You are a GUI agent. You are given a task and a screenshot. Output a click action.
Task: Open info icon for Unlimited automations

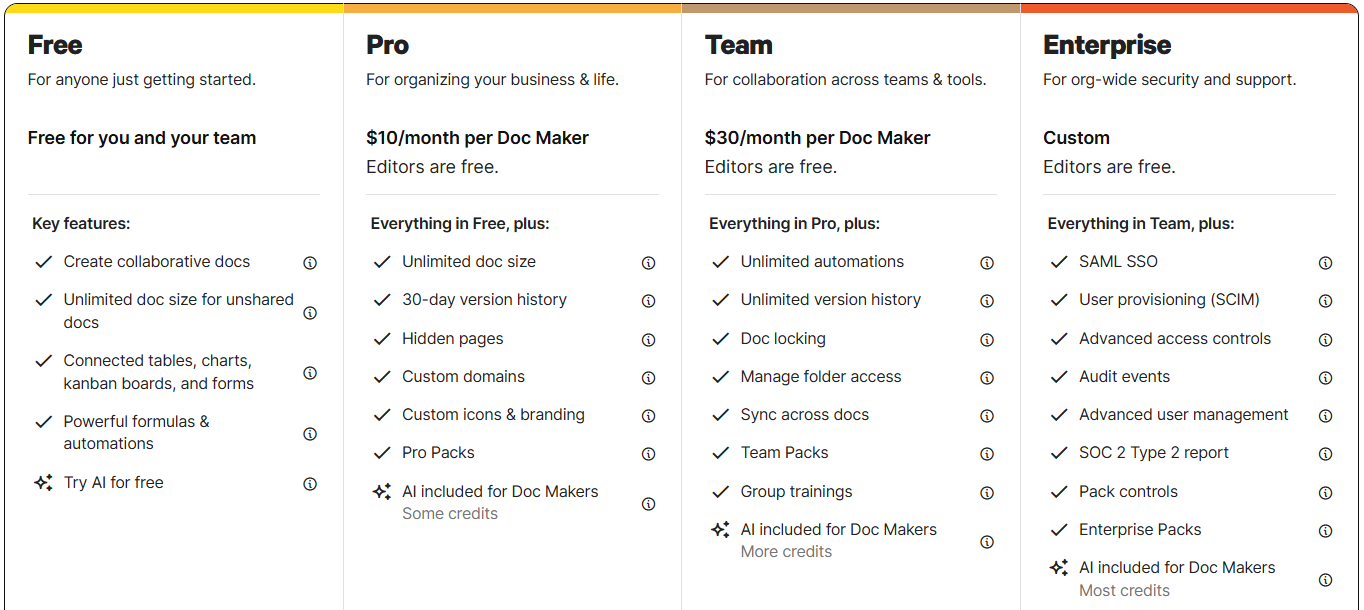pos(987,263)
